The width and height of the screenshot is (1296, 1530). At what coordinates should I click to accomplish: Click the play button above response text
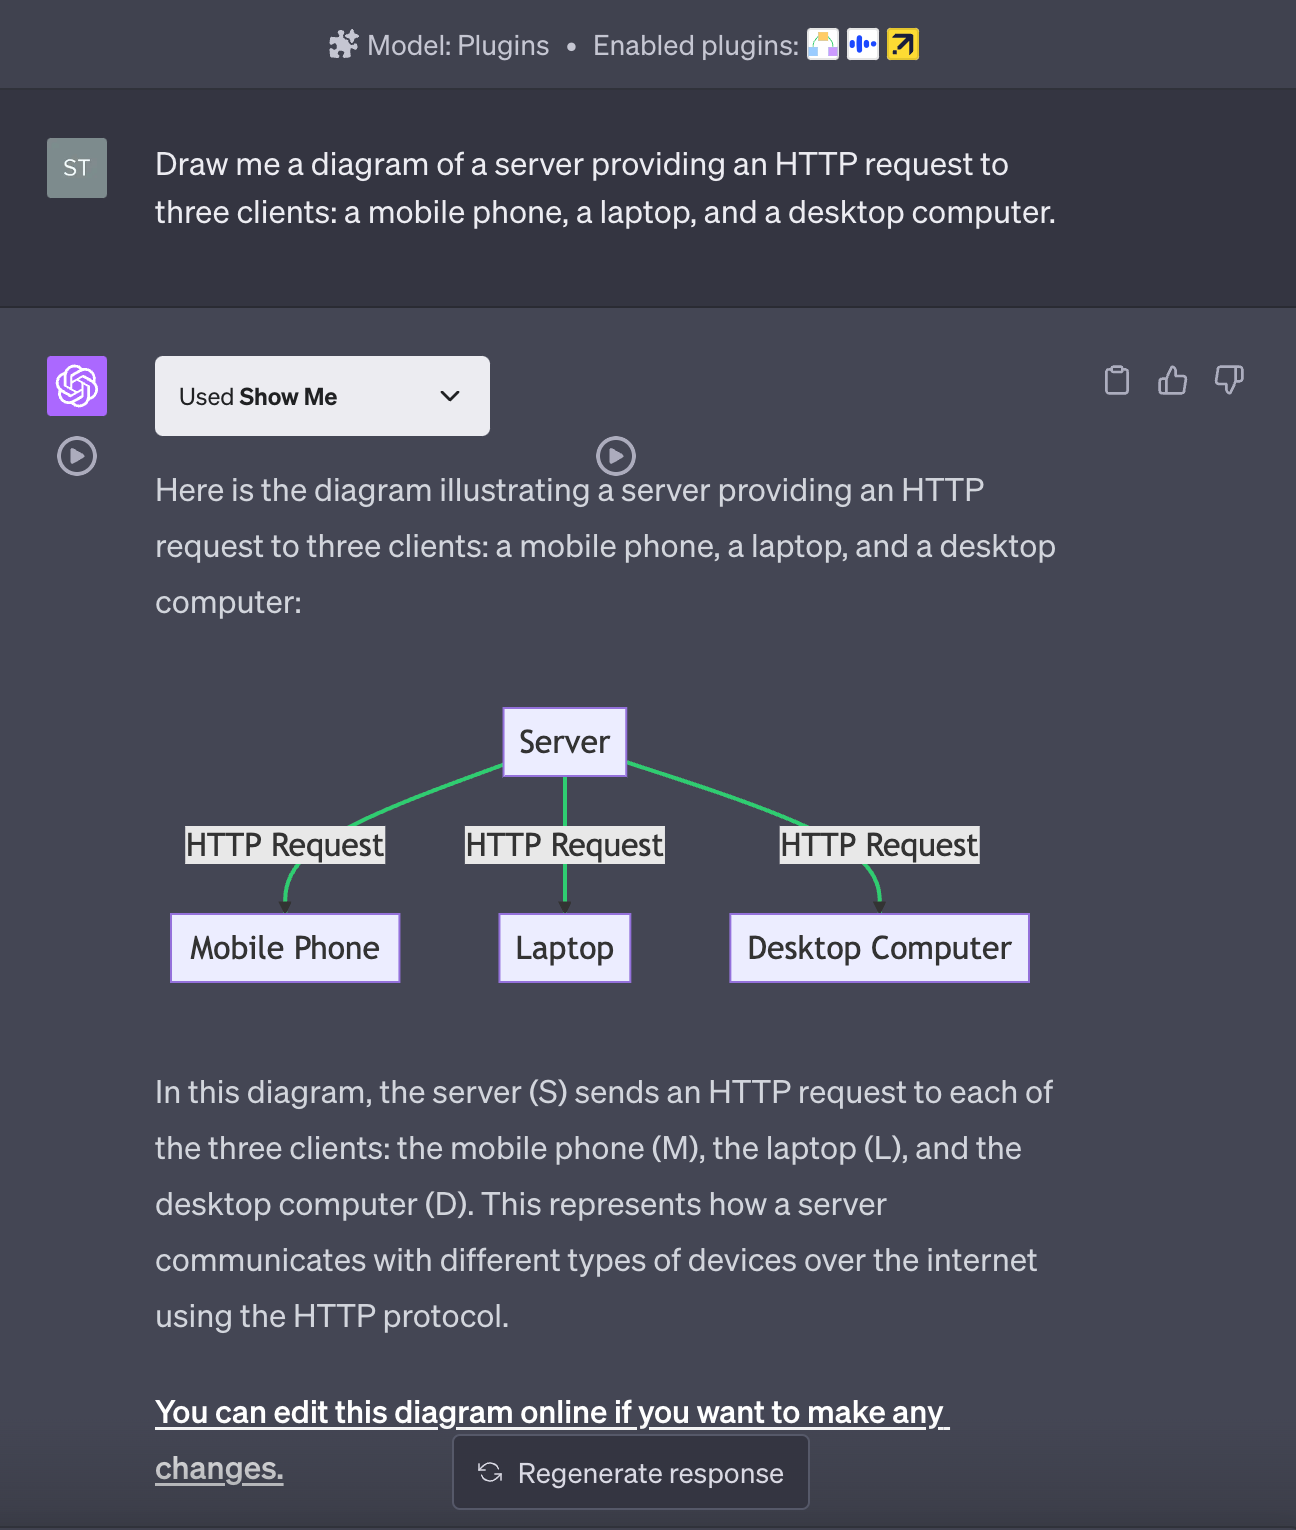(x=616, y=456)
